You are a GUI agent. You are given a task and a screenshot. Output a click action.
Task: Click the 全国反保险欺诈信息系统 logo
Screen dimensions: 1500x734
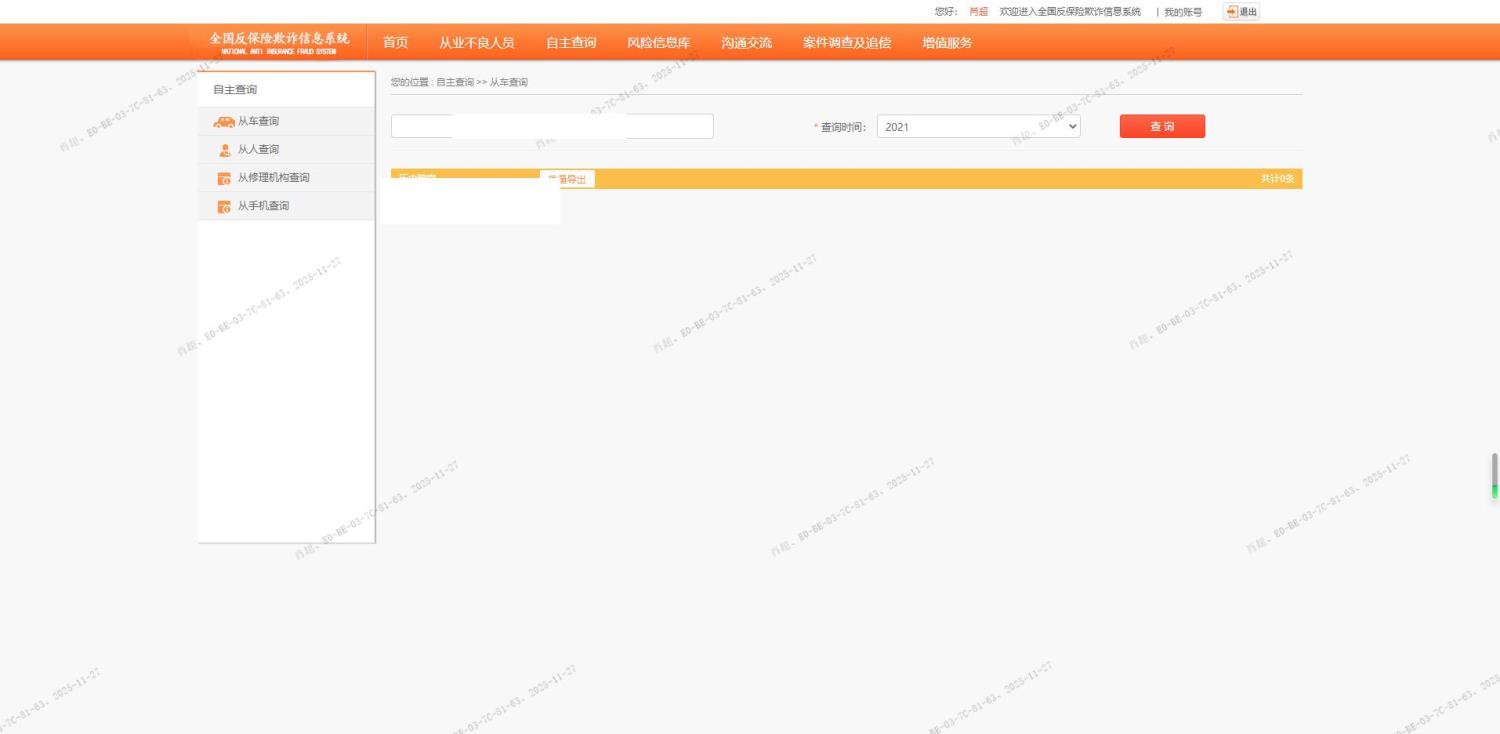279,42
